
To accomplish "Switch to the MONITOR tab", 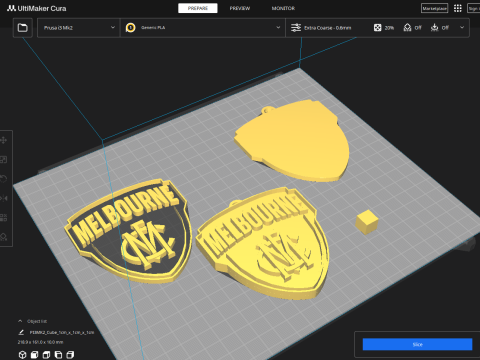I will click(x=283, y=8).
